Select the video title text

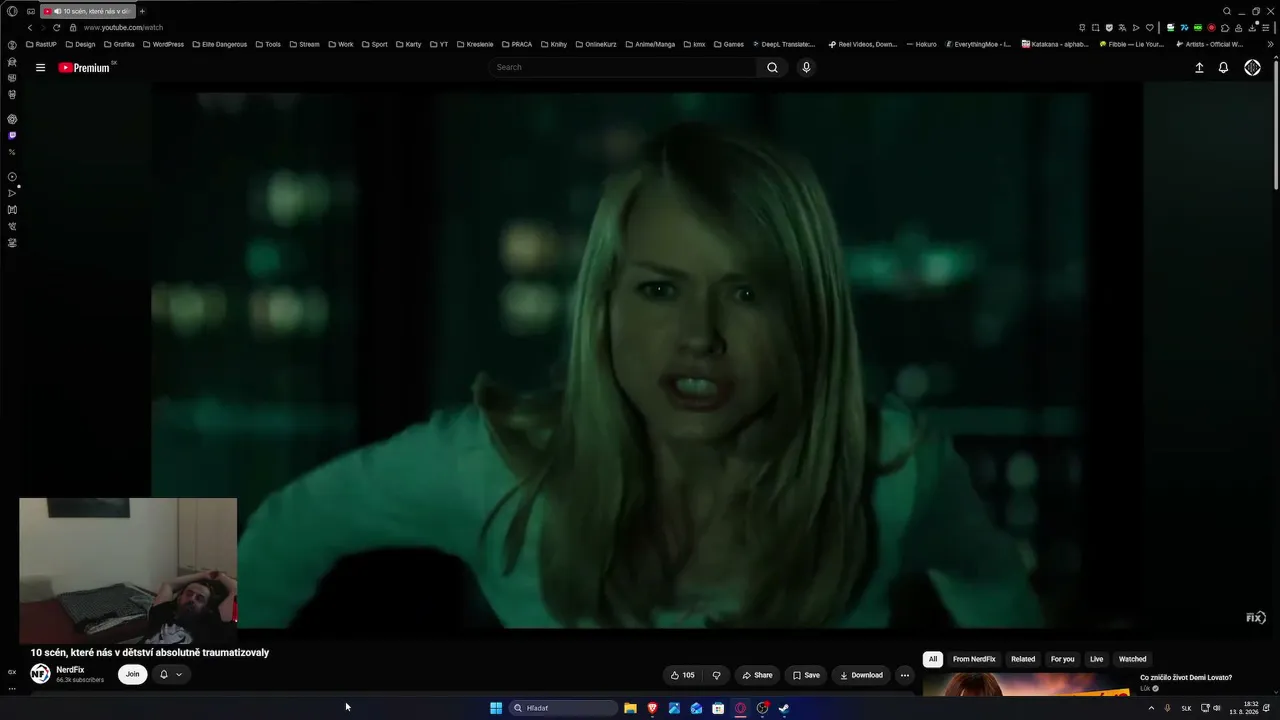[x=150, y=653]
